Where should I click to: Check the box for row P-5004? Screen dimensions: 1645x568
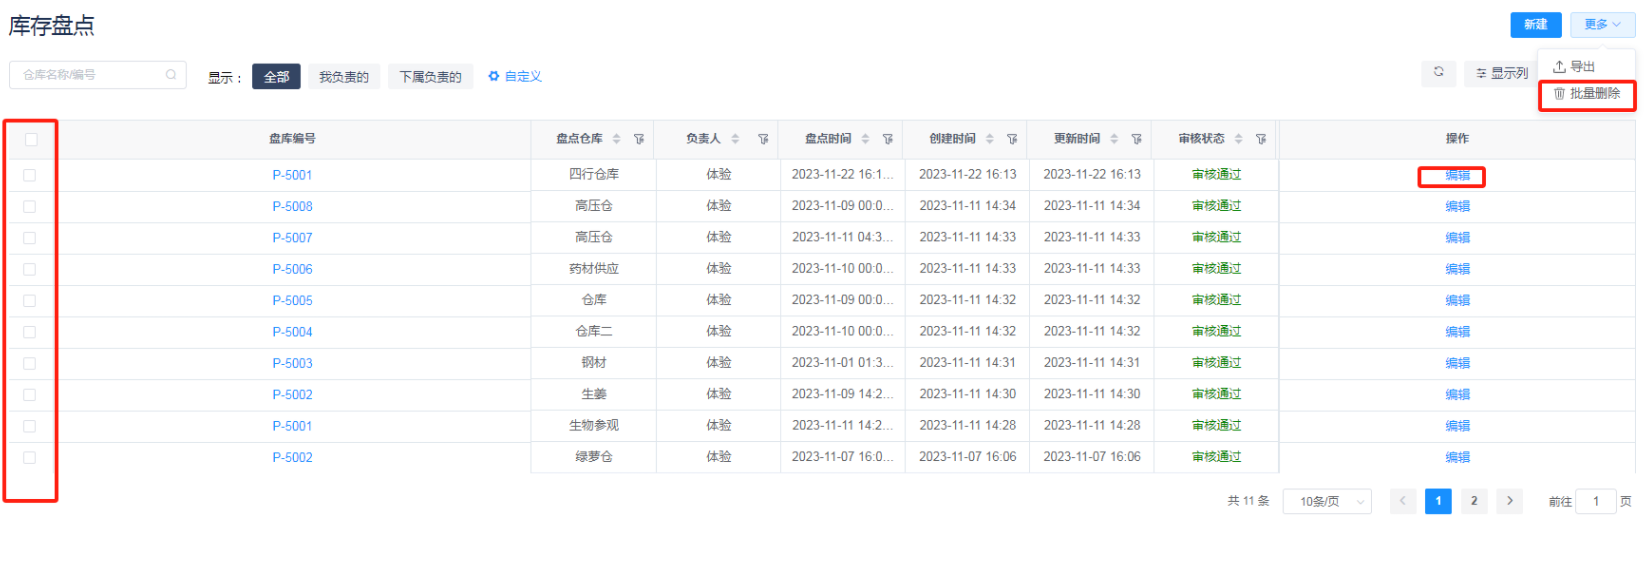pyautogui.click(x=30, y=332)
